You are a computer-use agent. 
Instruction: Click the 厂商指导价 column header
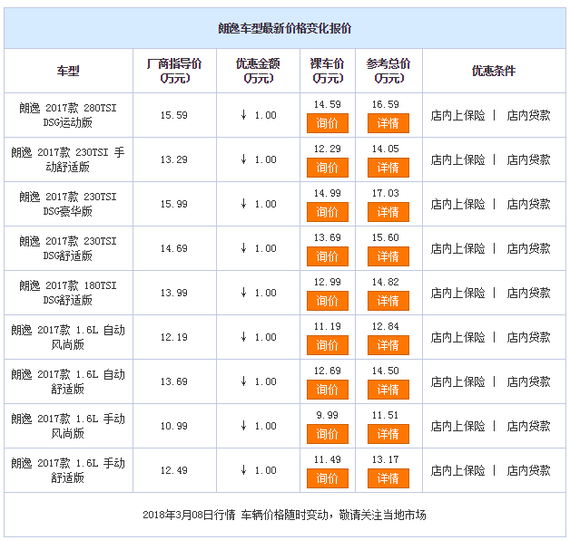174,71
